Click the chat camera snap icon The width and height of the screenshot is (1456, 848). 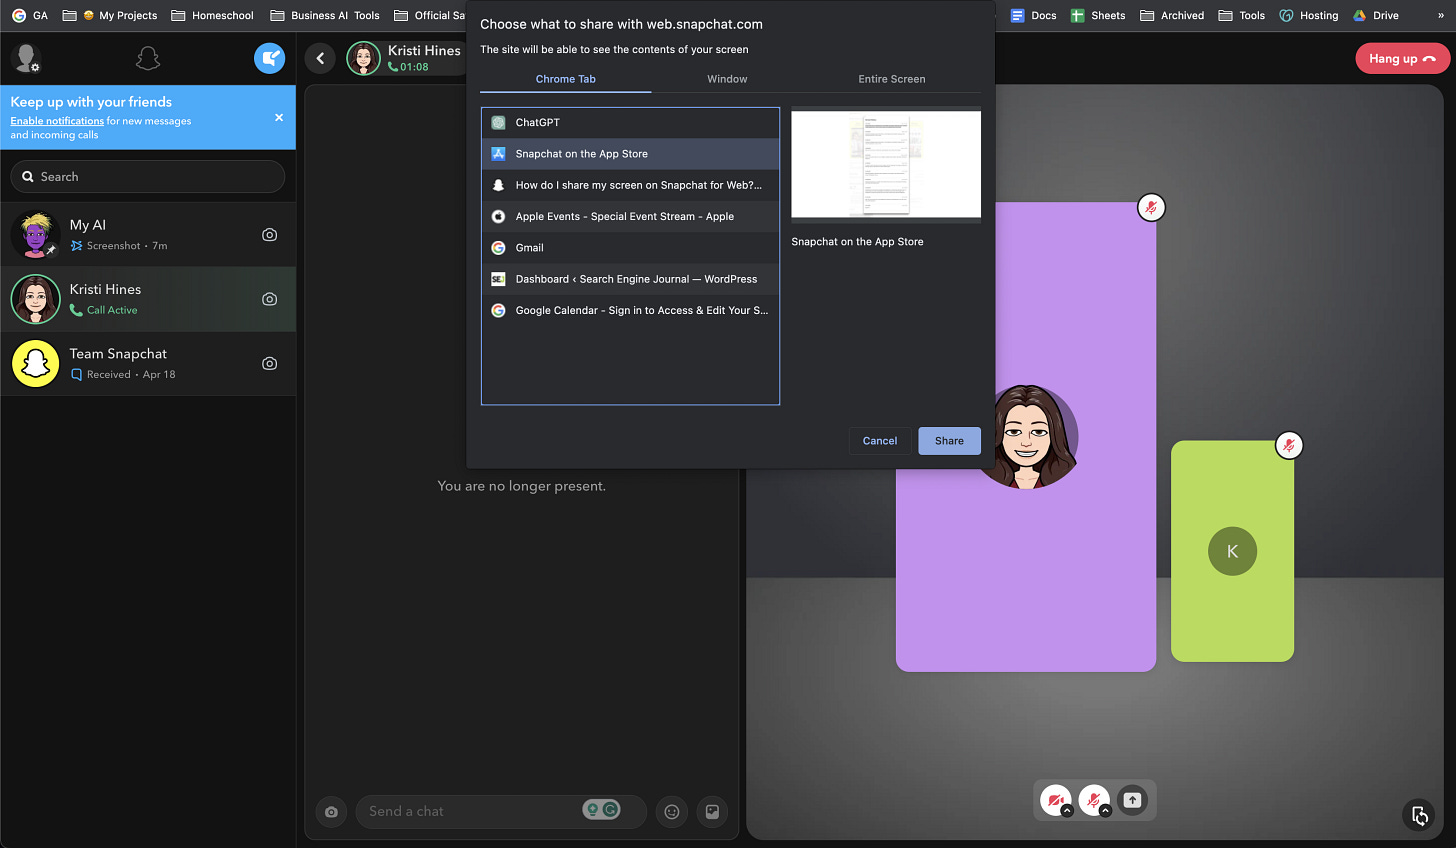point(331,812)
